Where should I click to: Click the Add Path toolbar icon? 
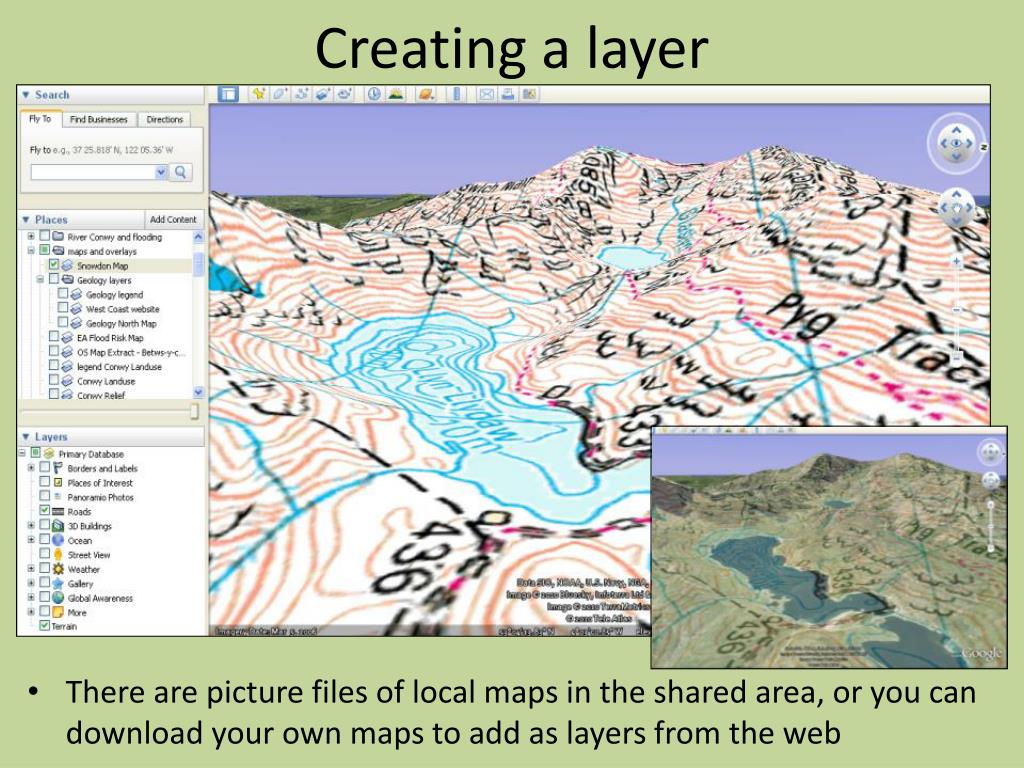click(x=301, y=94)
